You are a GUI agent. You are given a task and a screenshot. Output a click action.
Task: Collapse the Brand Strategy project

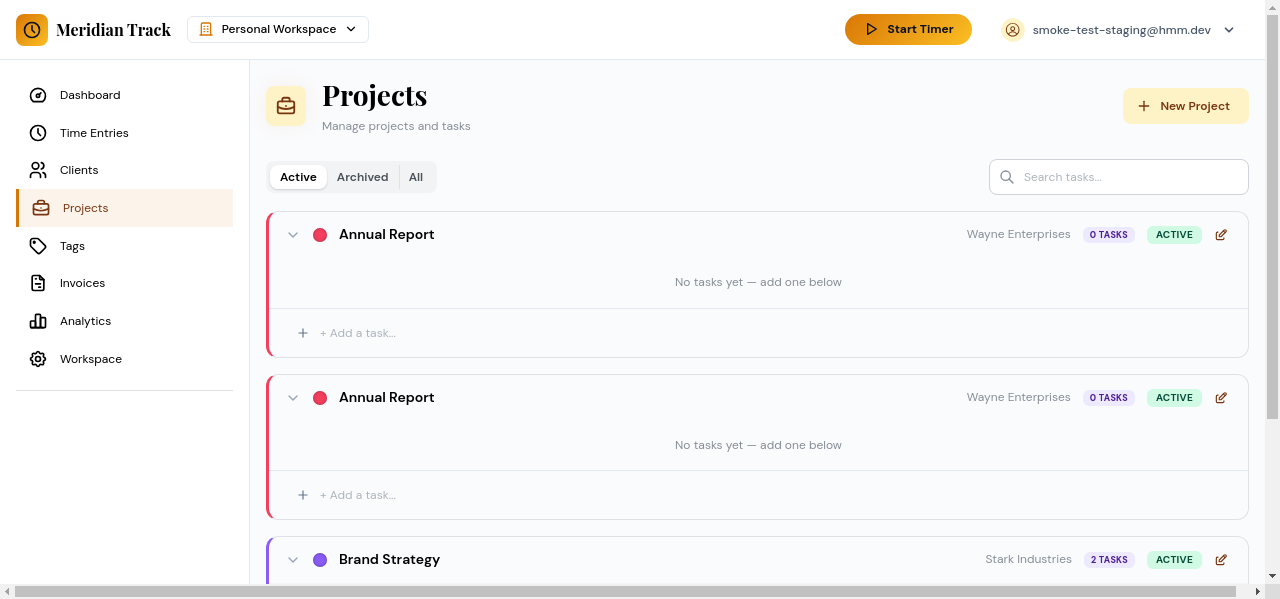coord(293,559)
